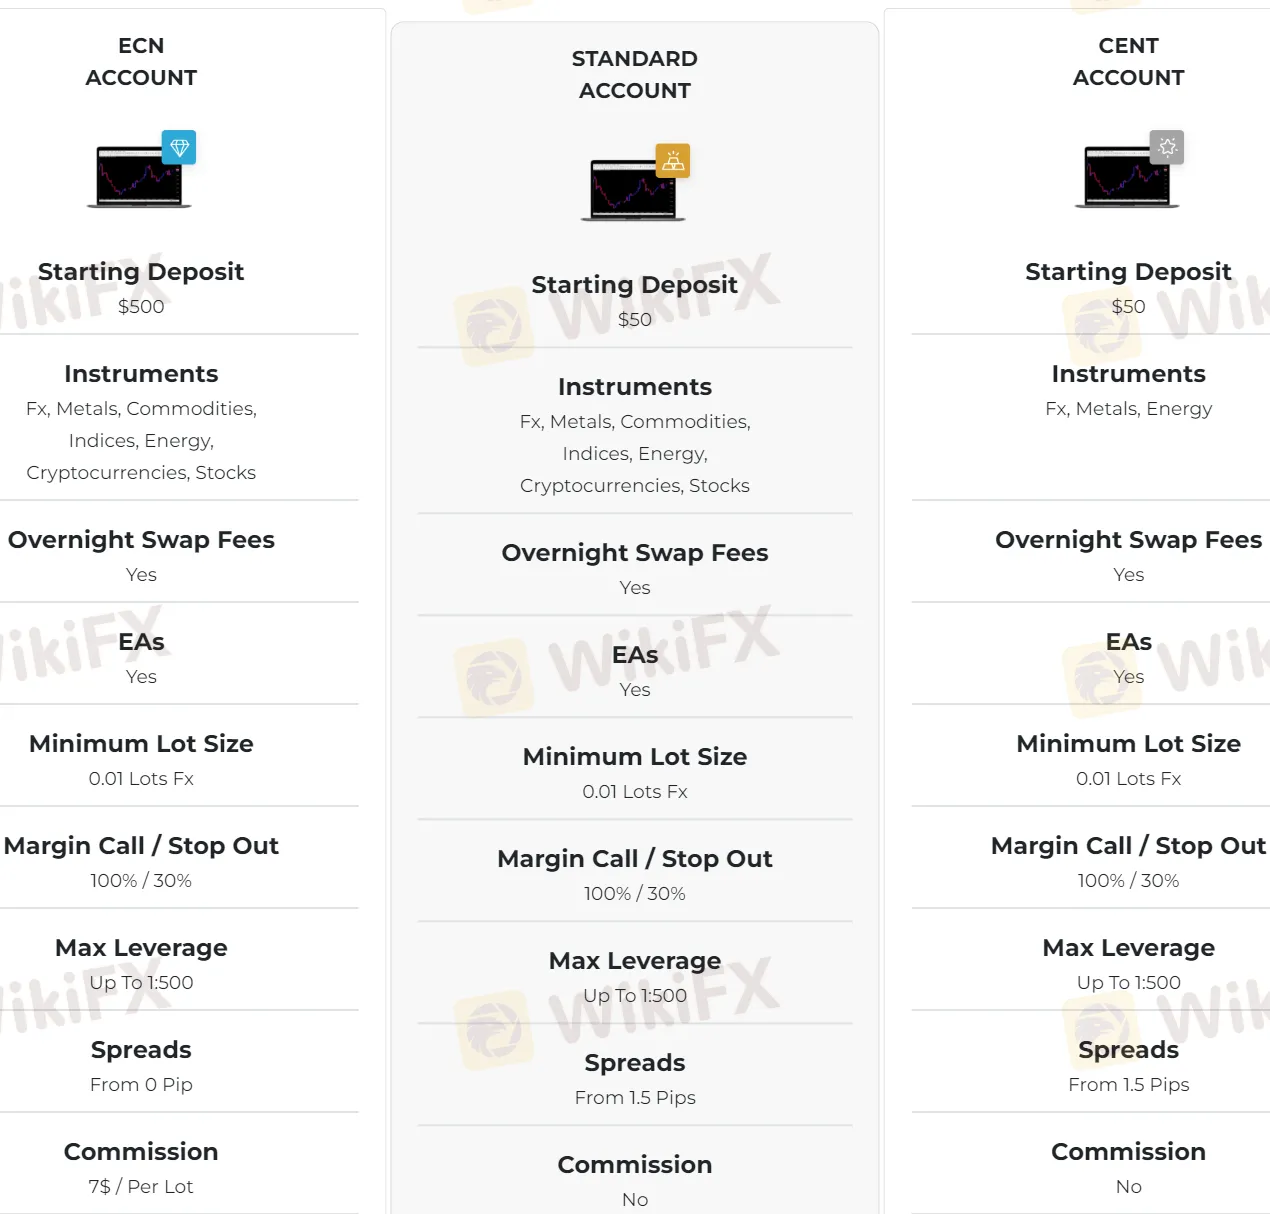The width and height of the screenshot is (1270, 1214).
Task: Click the gray star badge on Cent account
Action: point(1166,148)
